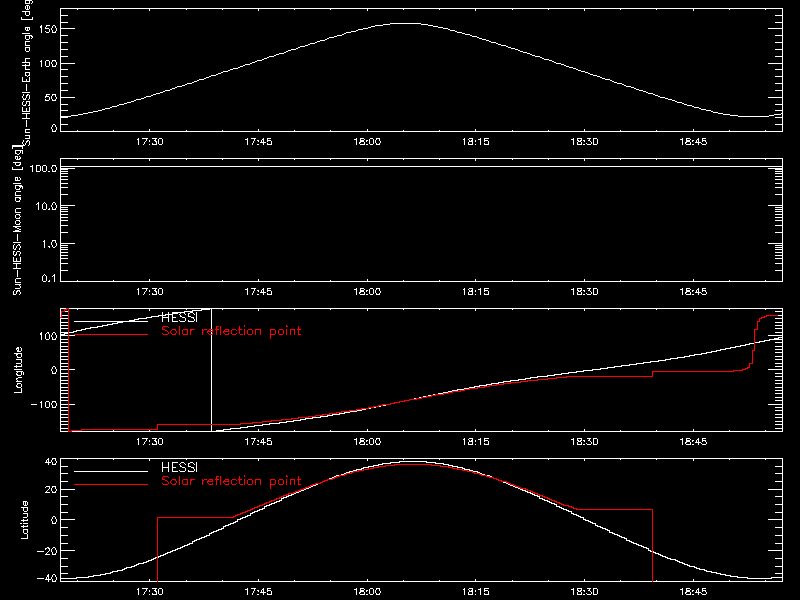
Task: Click -40 on Latitude y-axis
Action: click(x=47, y=579)
